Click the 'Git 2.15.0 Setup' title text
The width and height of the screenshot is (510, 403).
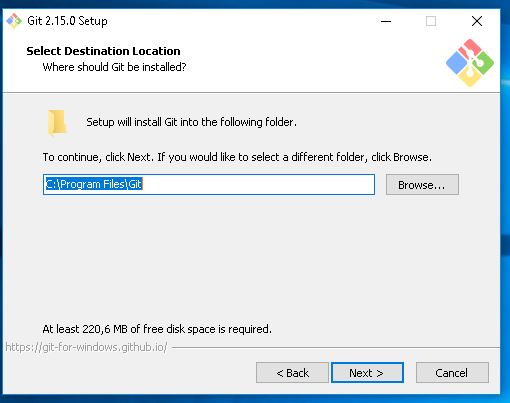coord(67,21)
